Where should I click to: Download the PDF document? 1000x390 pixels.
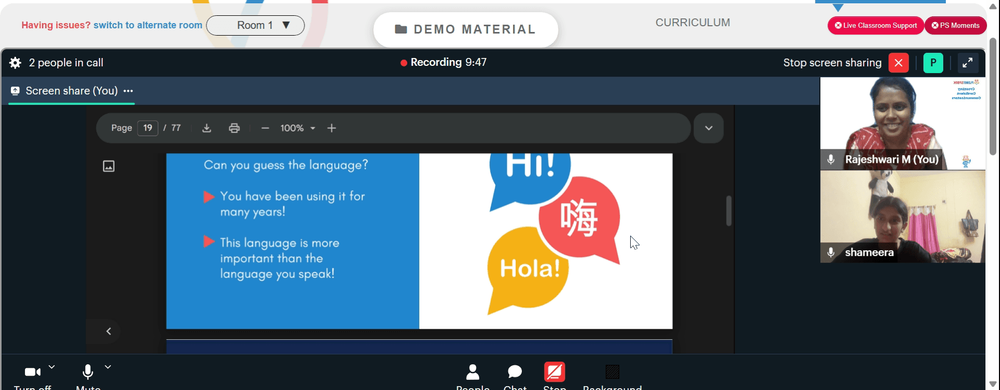pos(207,128)
